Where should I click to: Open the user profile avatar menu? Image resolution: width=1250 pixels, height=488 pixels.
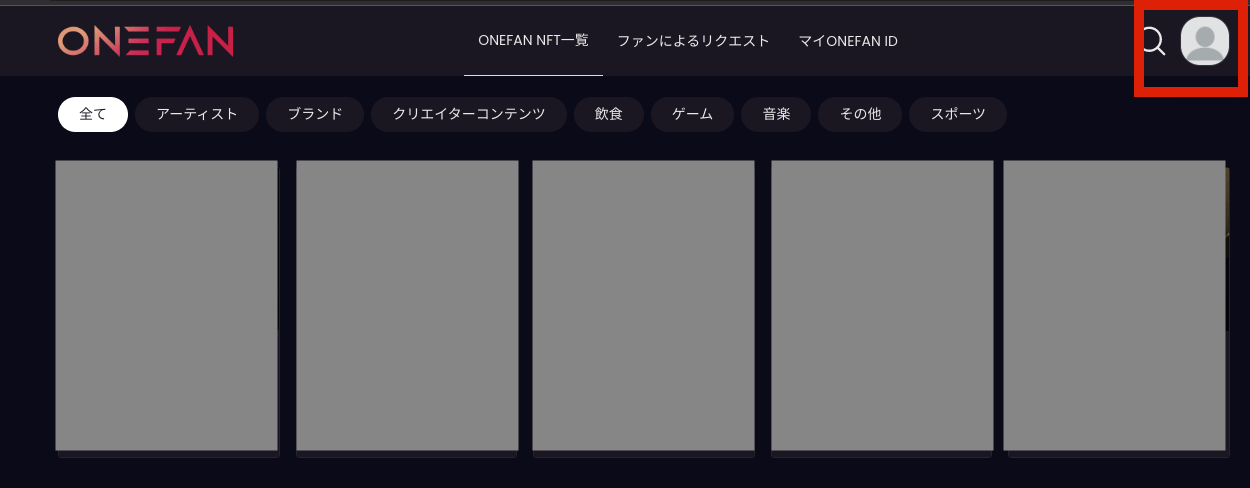coord(1205,42)
